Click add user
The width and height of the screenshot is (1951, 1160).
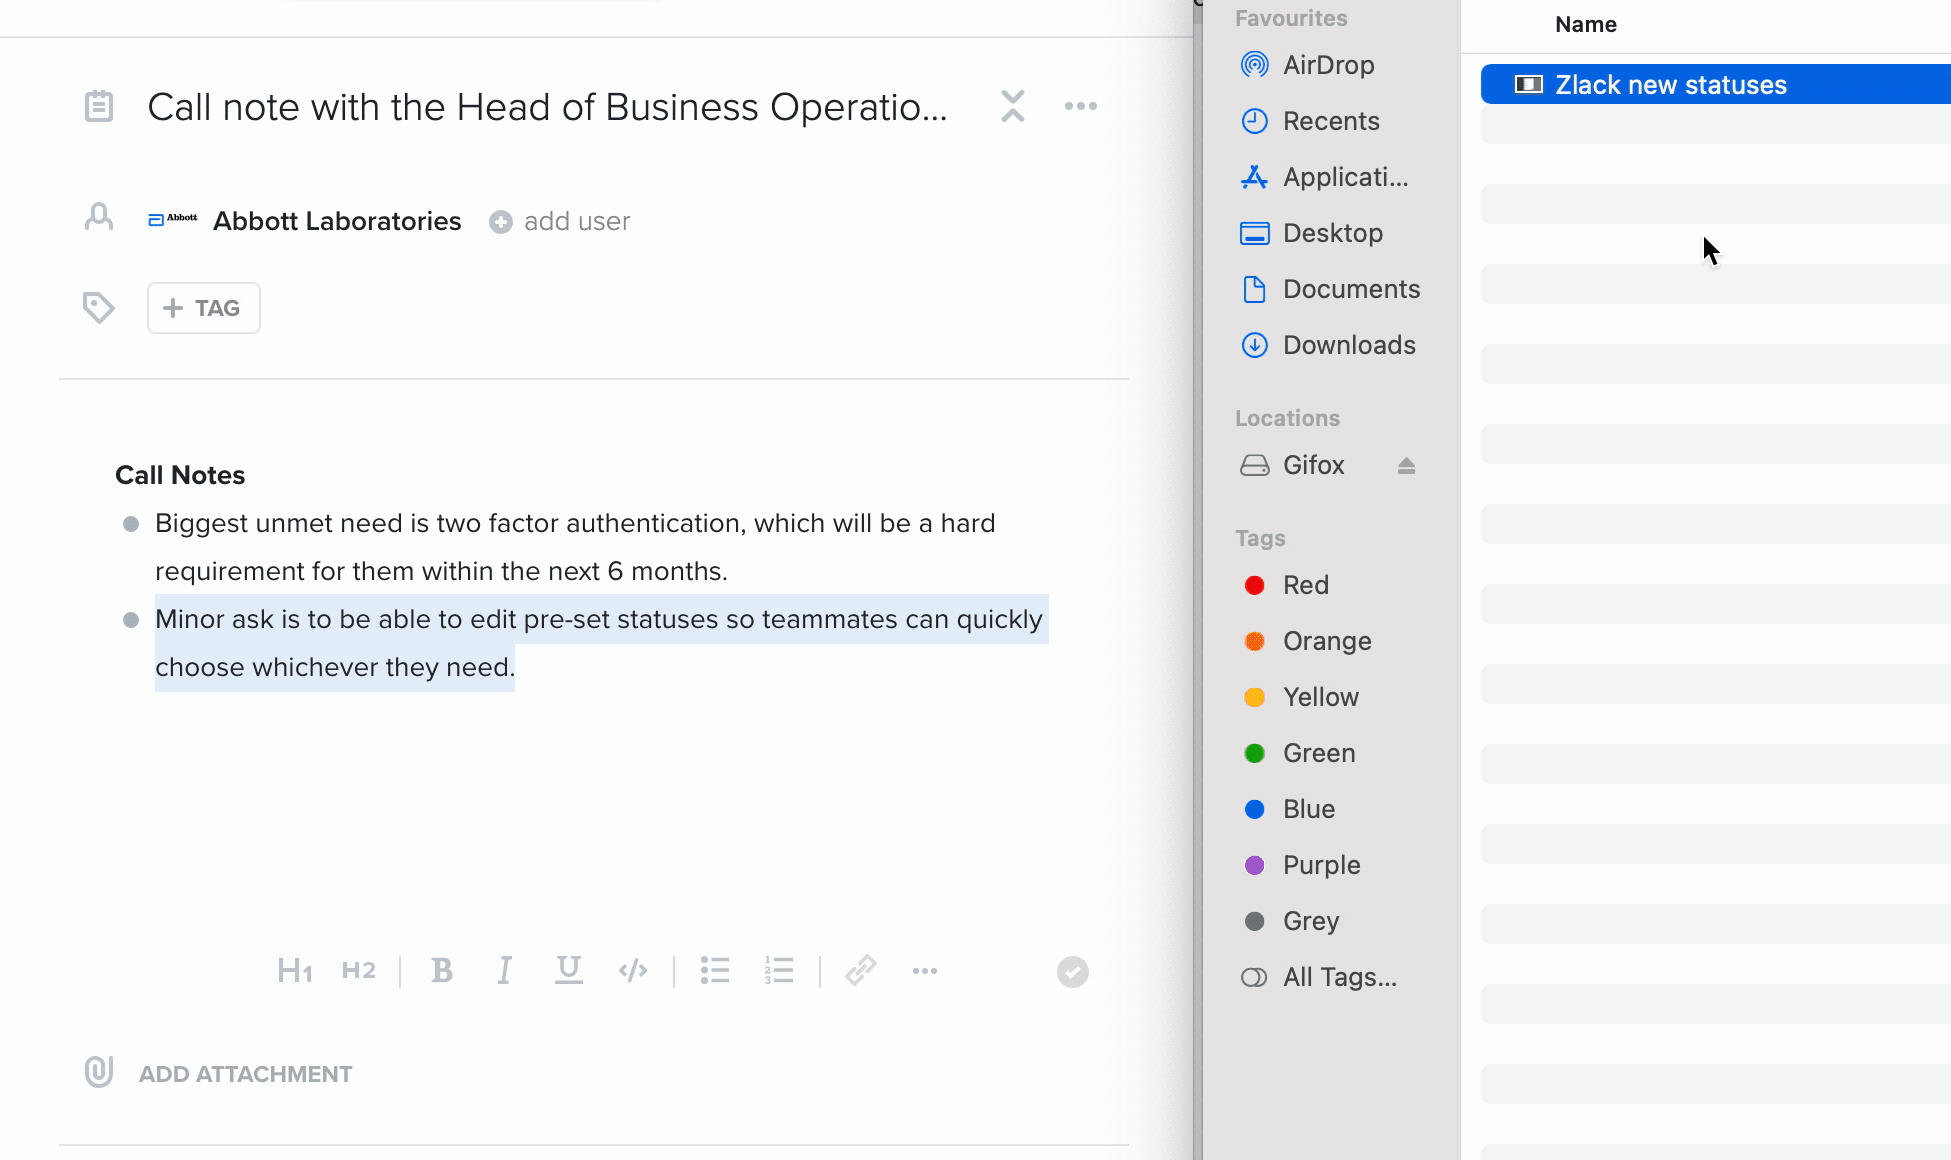(x=560, y=221)
